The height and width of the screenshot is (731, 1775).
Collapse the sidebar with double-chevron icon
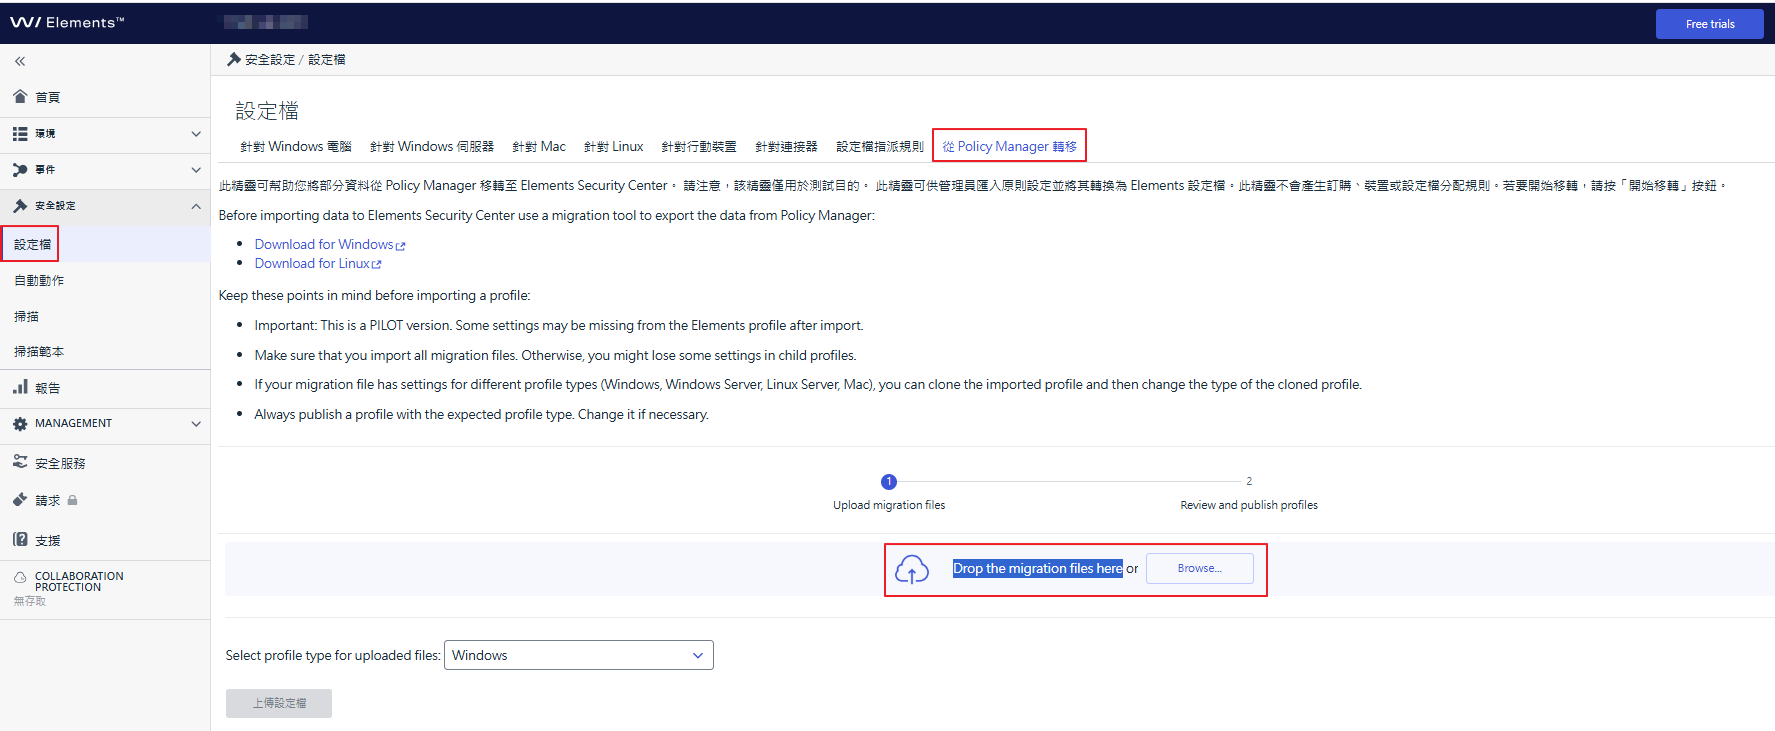[x=20, y=62]
